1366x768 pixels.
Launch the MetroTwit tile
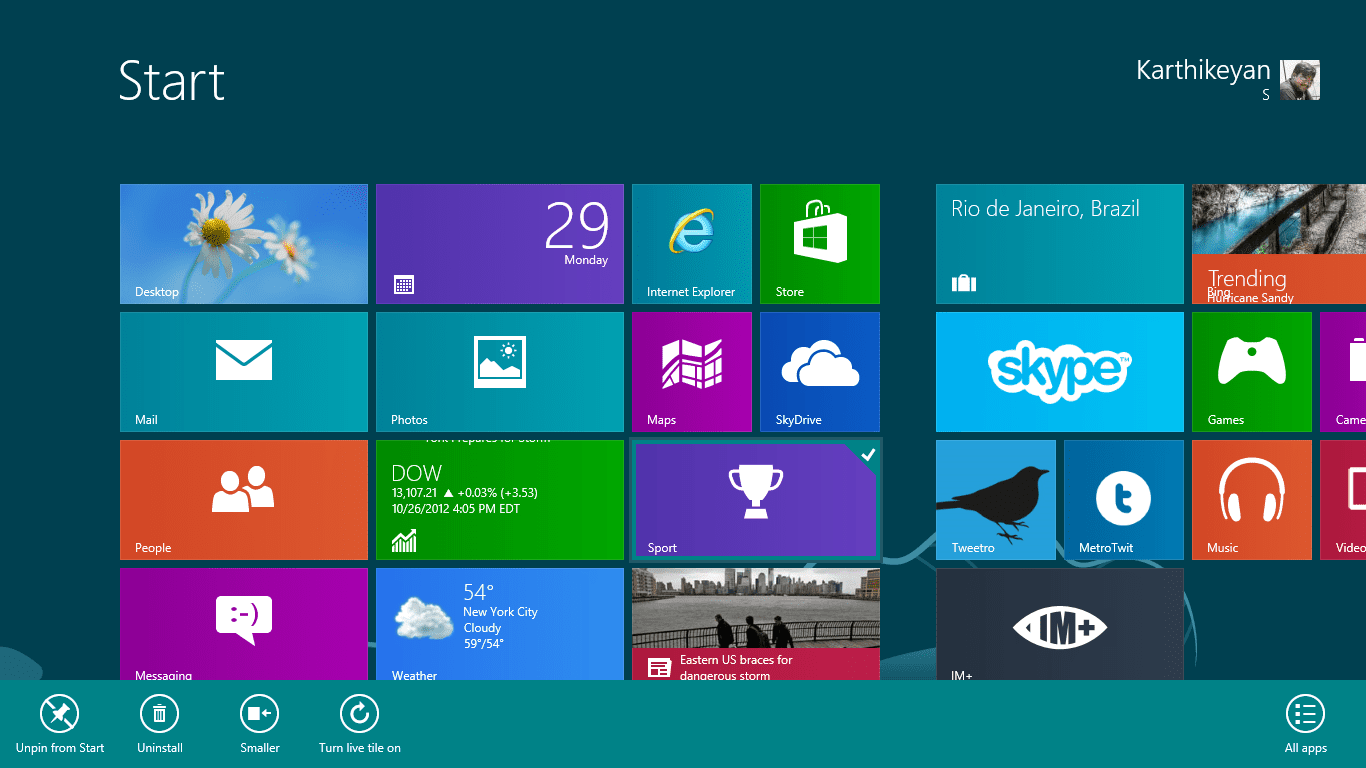(x=1124, y=500)
